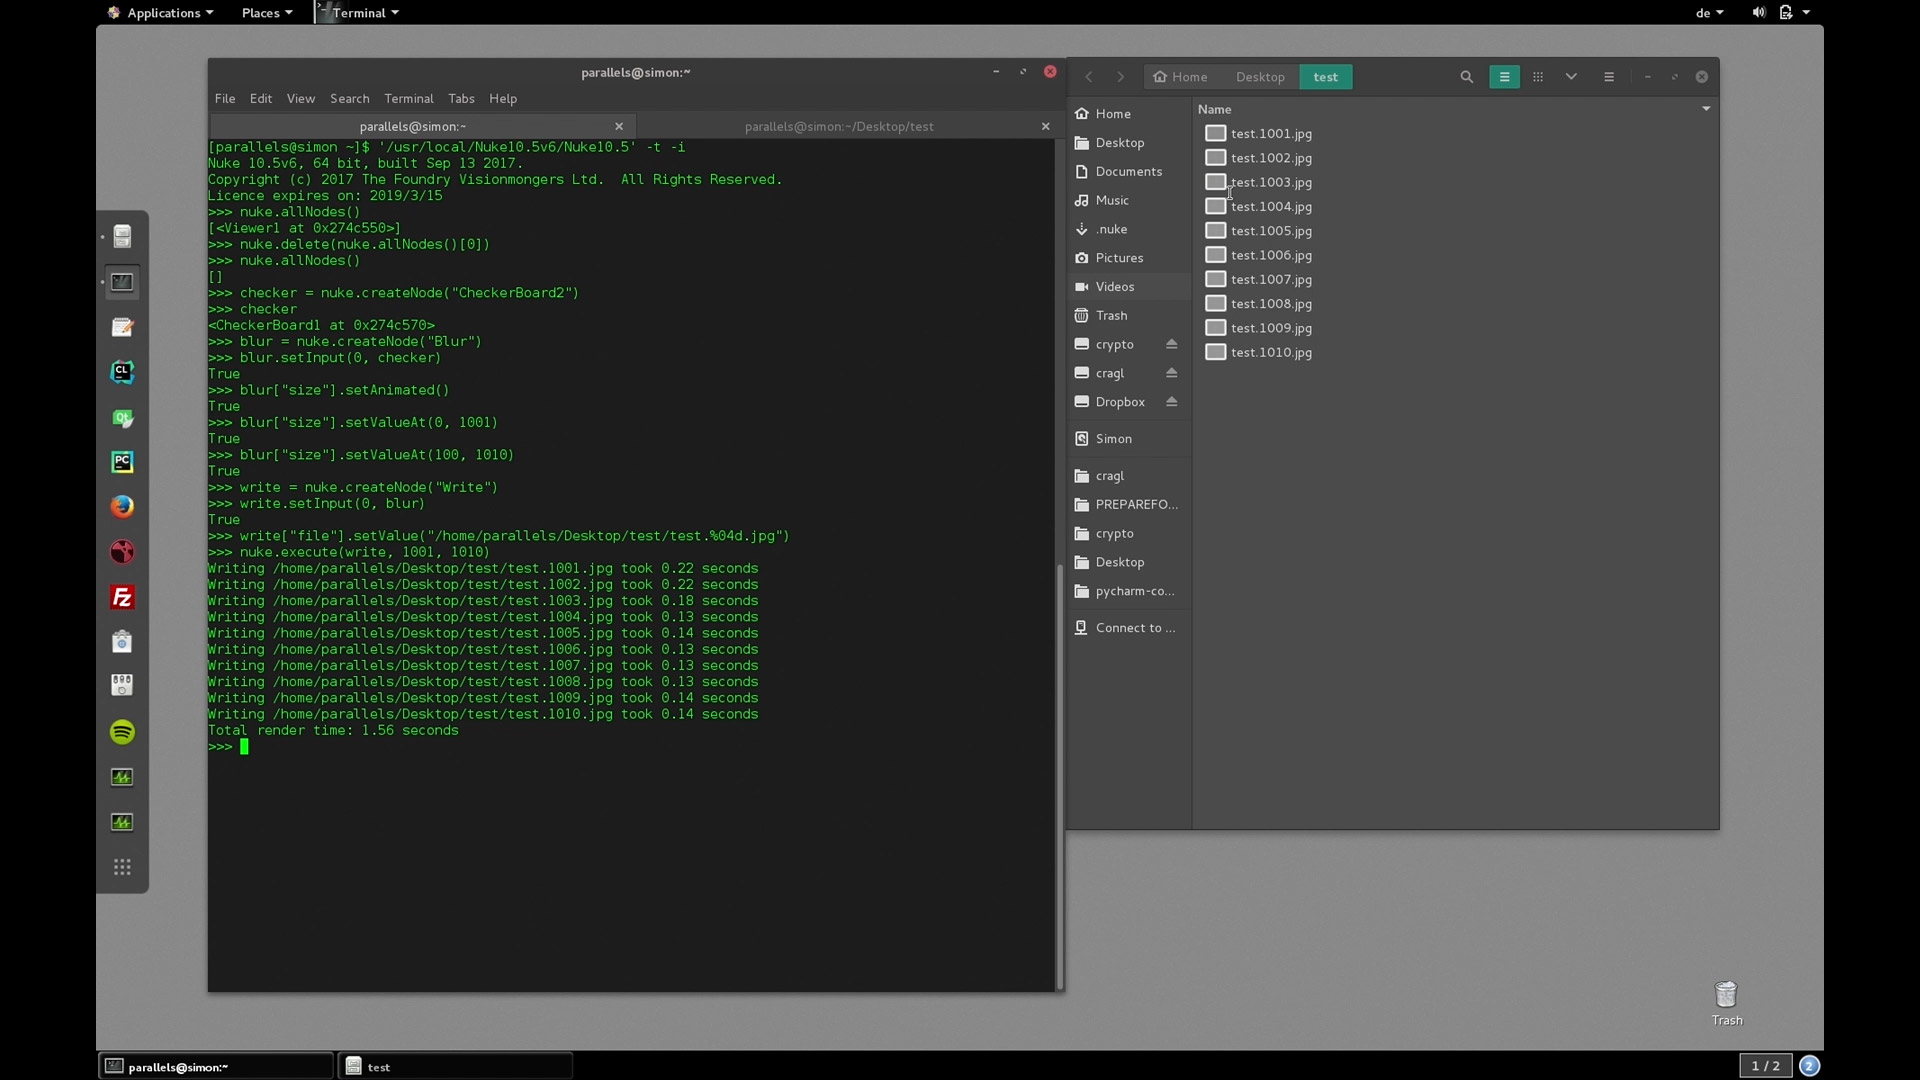1920x1080 pixels.
Task: Click the terminal vertical scrollbar
Action: 1059,775
